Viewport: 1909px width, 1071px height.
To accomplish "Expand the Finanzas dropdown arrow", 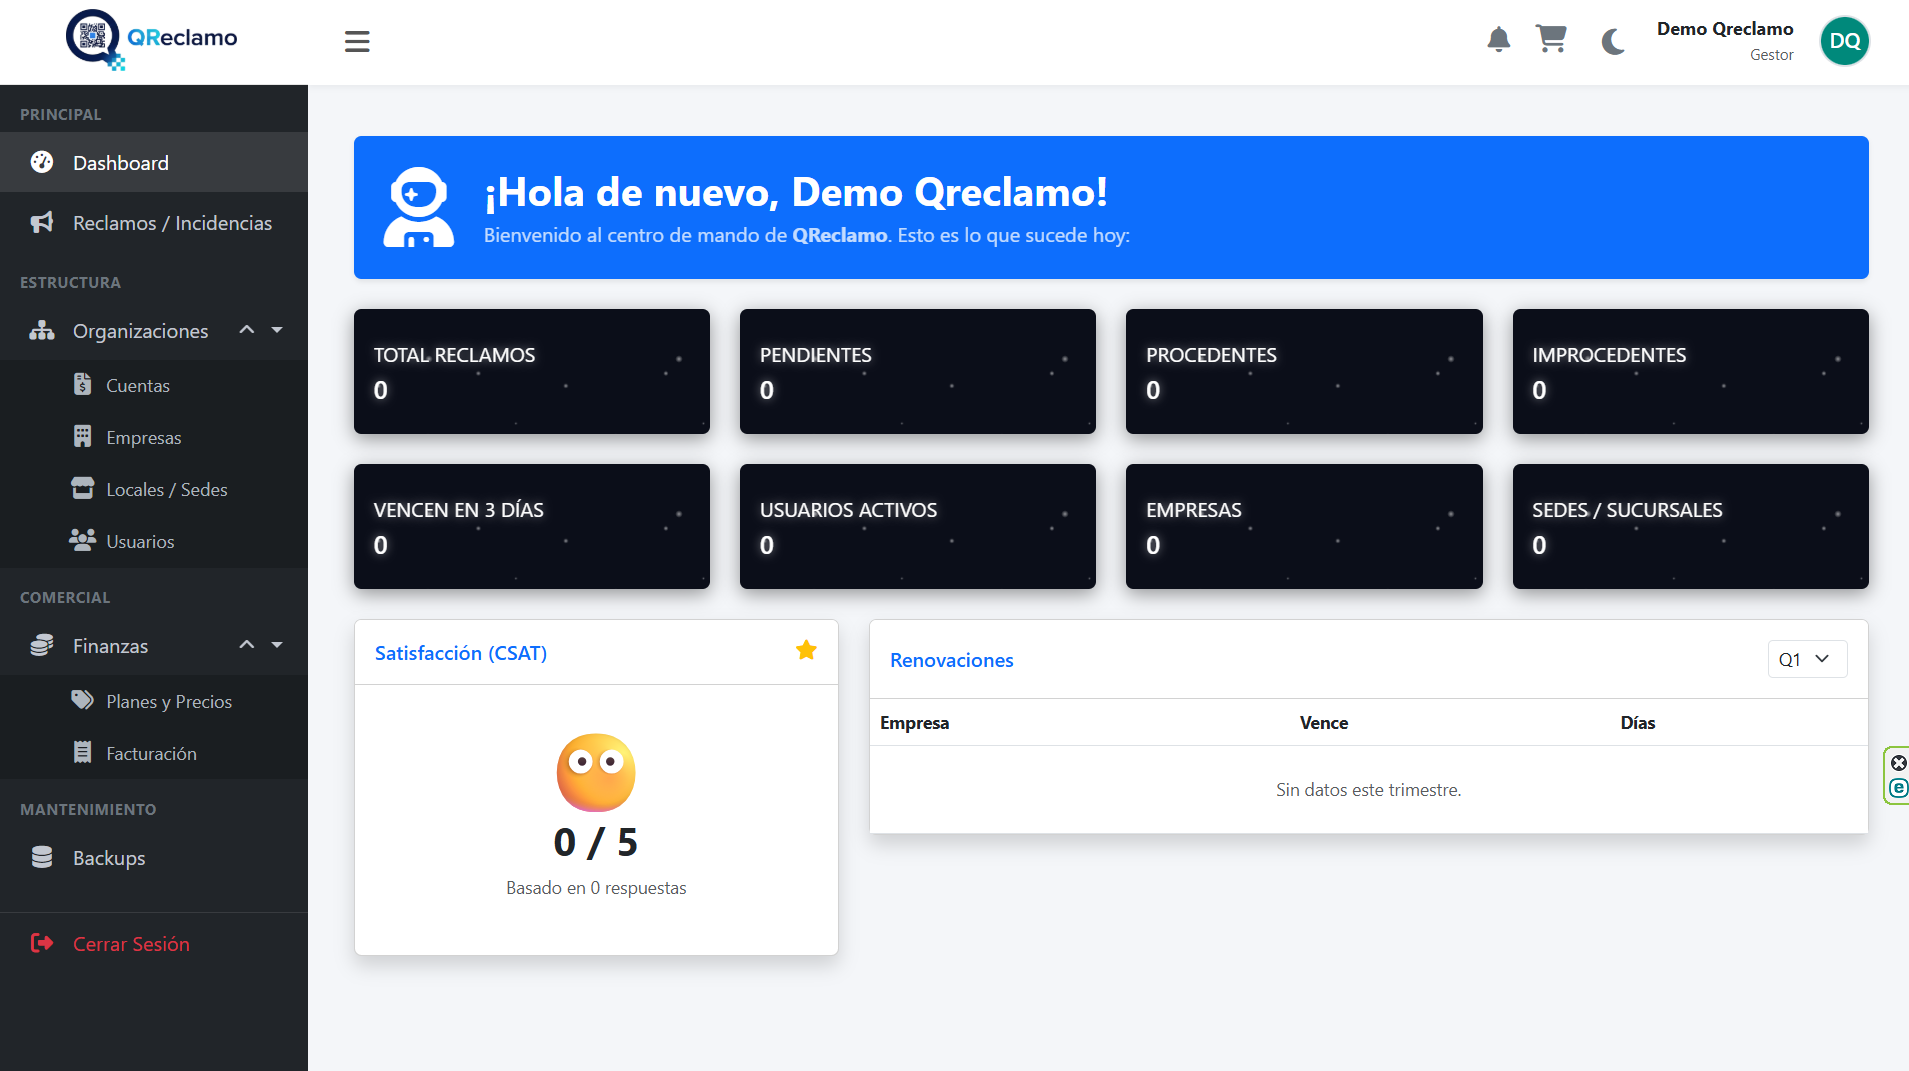I will [276, 645].
